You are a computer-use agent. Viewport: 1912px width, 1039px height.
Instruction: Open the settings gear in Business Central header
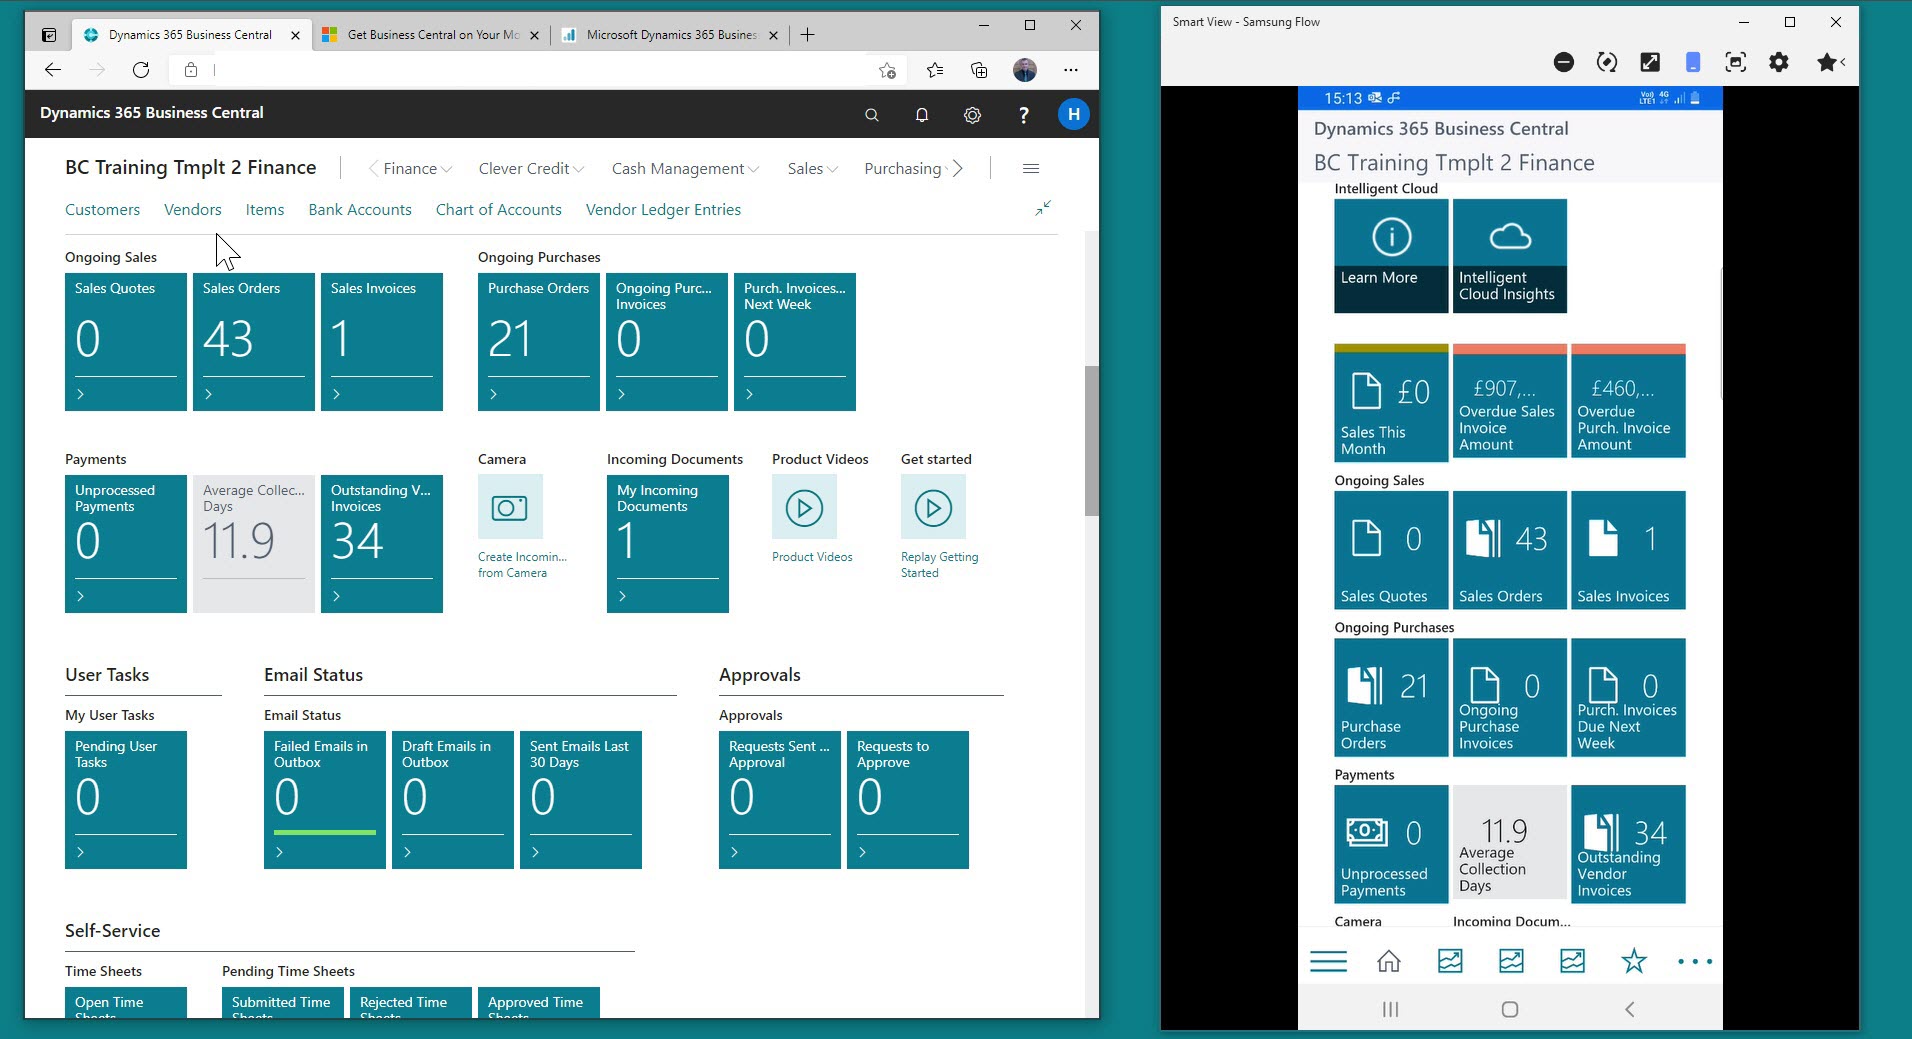pos(972,115)
